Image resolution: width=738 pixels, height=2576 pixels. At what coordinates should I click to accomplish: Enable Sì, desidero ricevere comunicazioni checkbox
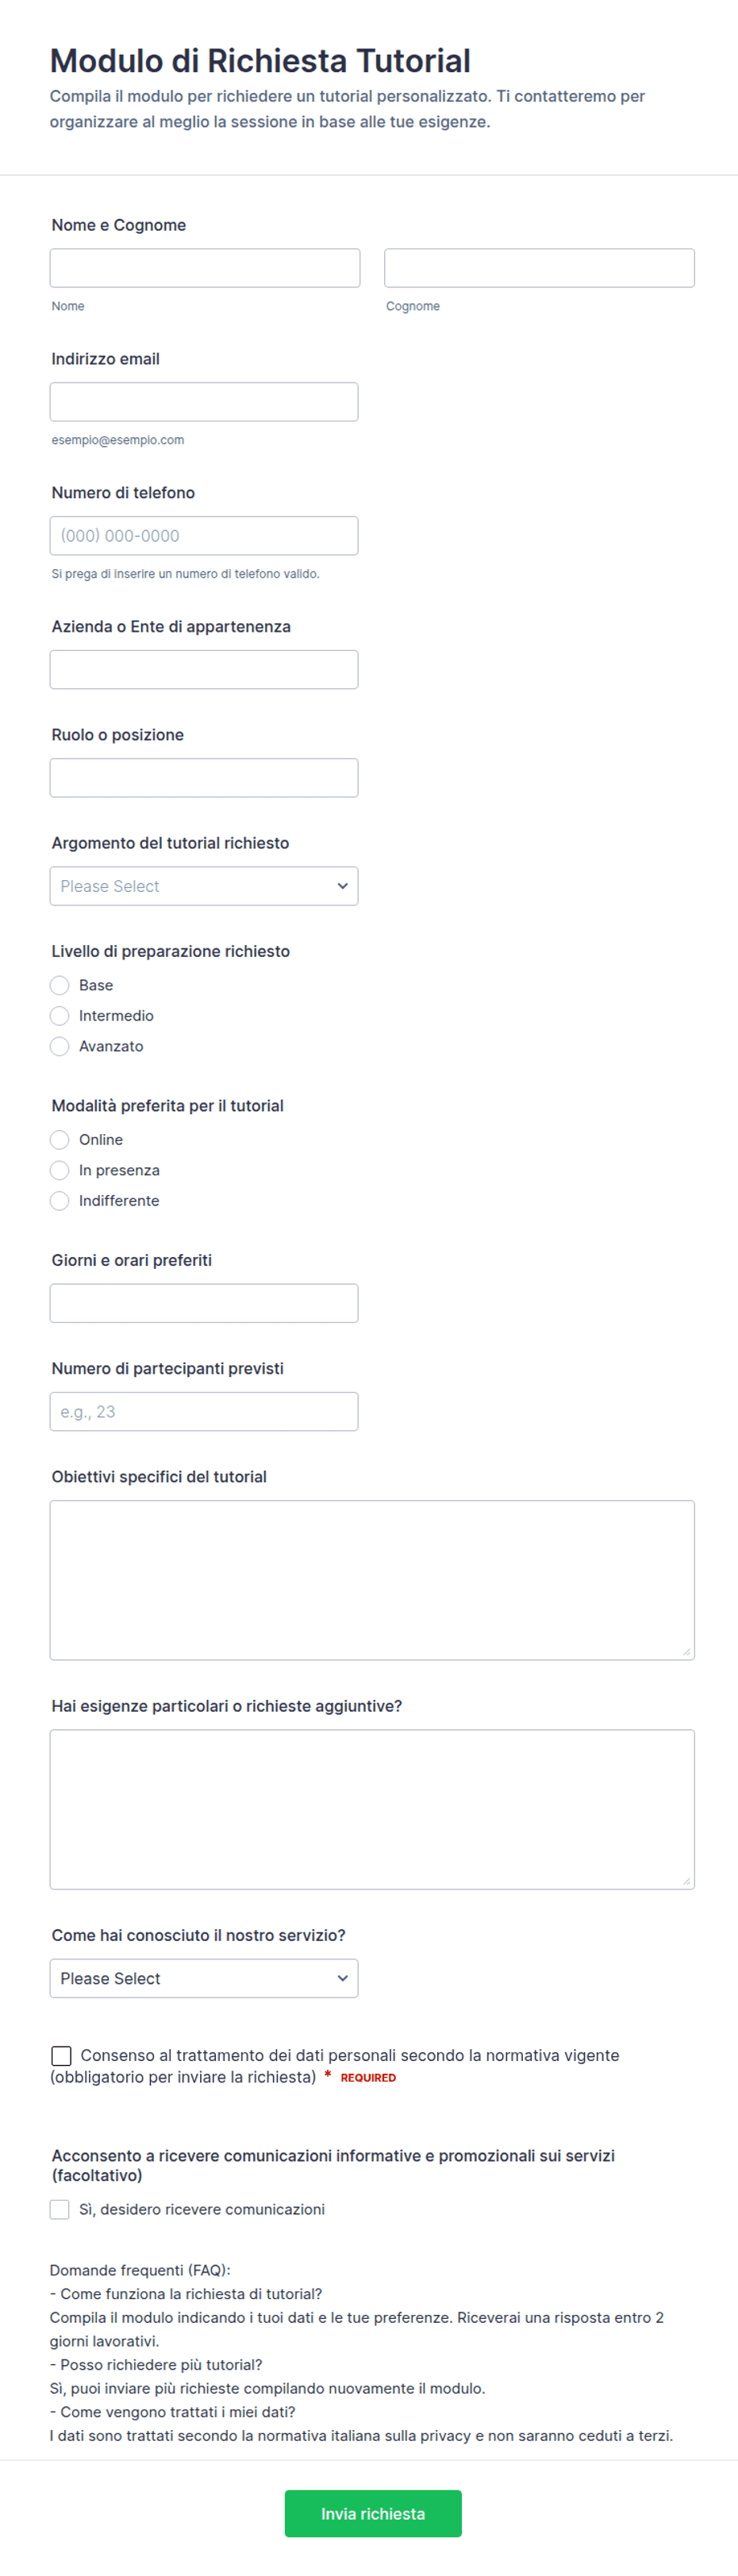pyautogui.click(x=60, y=2209)
